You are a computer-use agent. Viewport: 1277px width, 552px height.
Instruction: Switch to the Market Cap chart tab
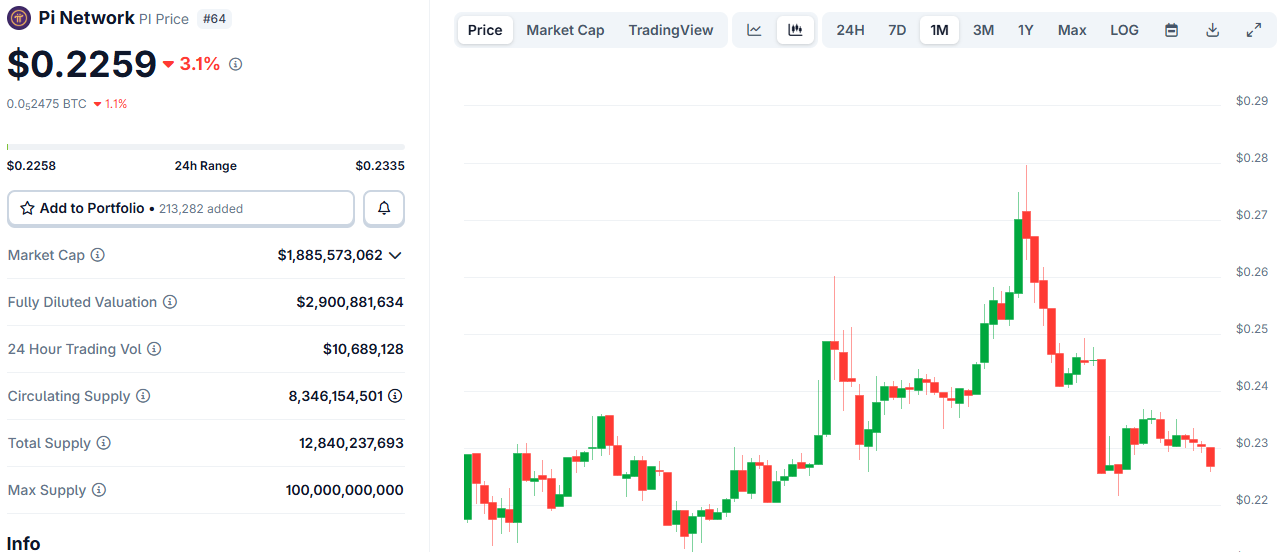565,30
